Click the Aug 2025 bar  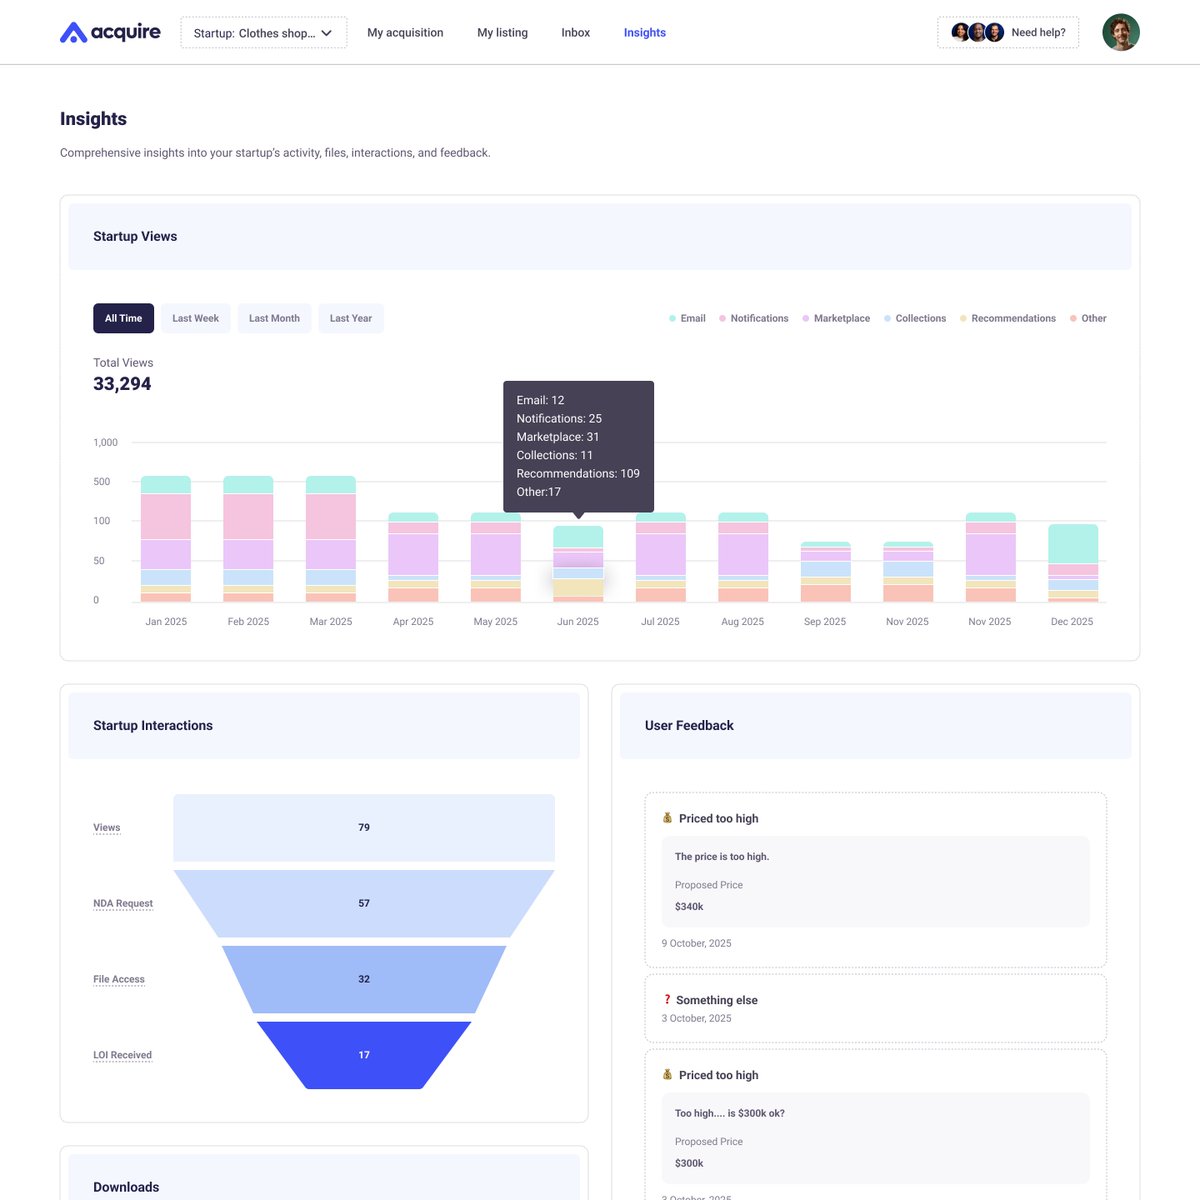(x=743, y=557)
